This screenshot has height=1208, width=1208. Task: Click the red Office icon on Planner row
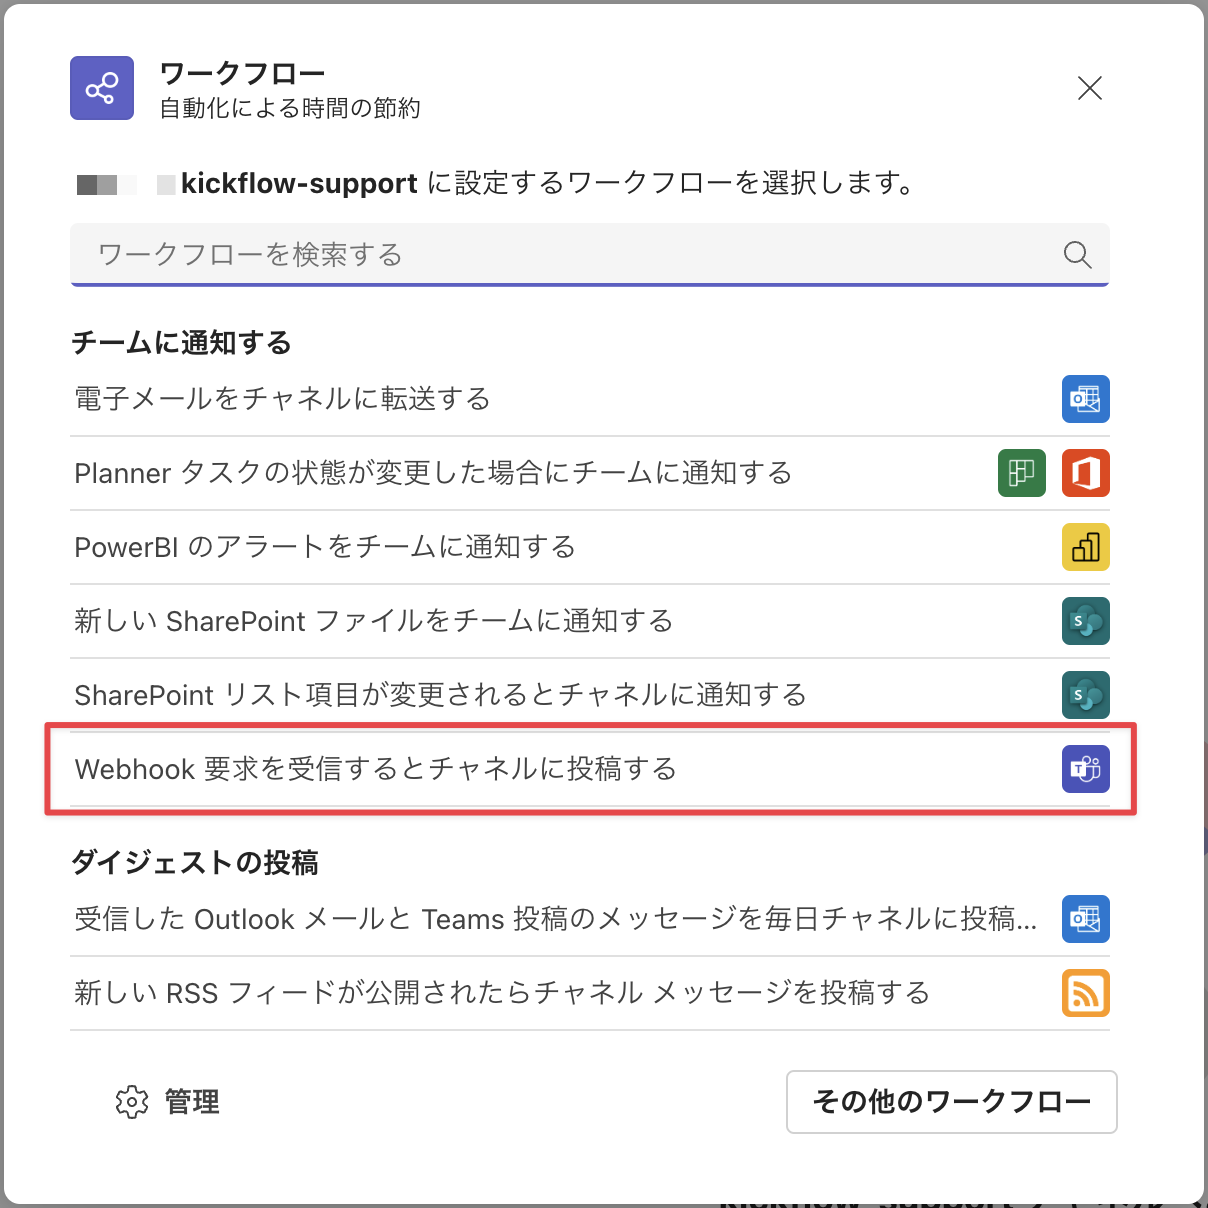(x=1086, y=473)
